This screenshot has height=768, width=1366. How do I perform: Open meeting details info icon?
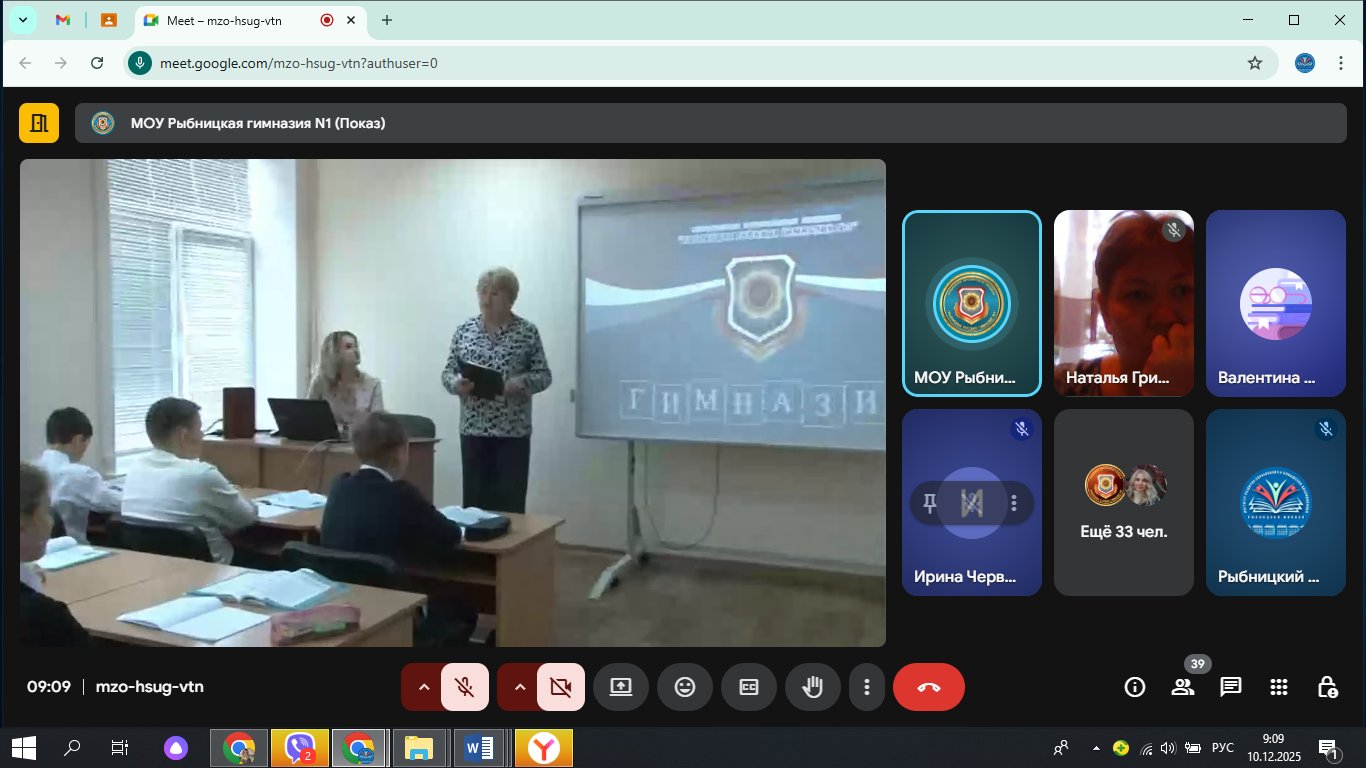(x=1135, y=687)
